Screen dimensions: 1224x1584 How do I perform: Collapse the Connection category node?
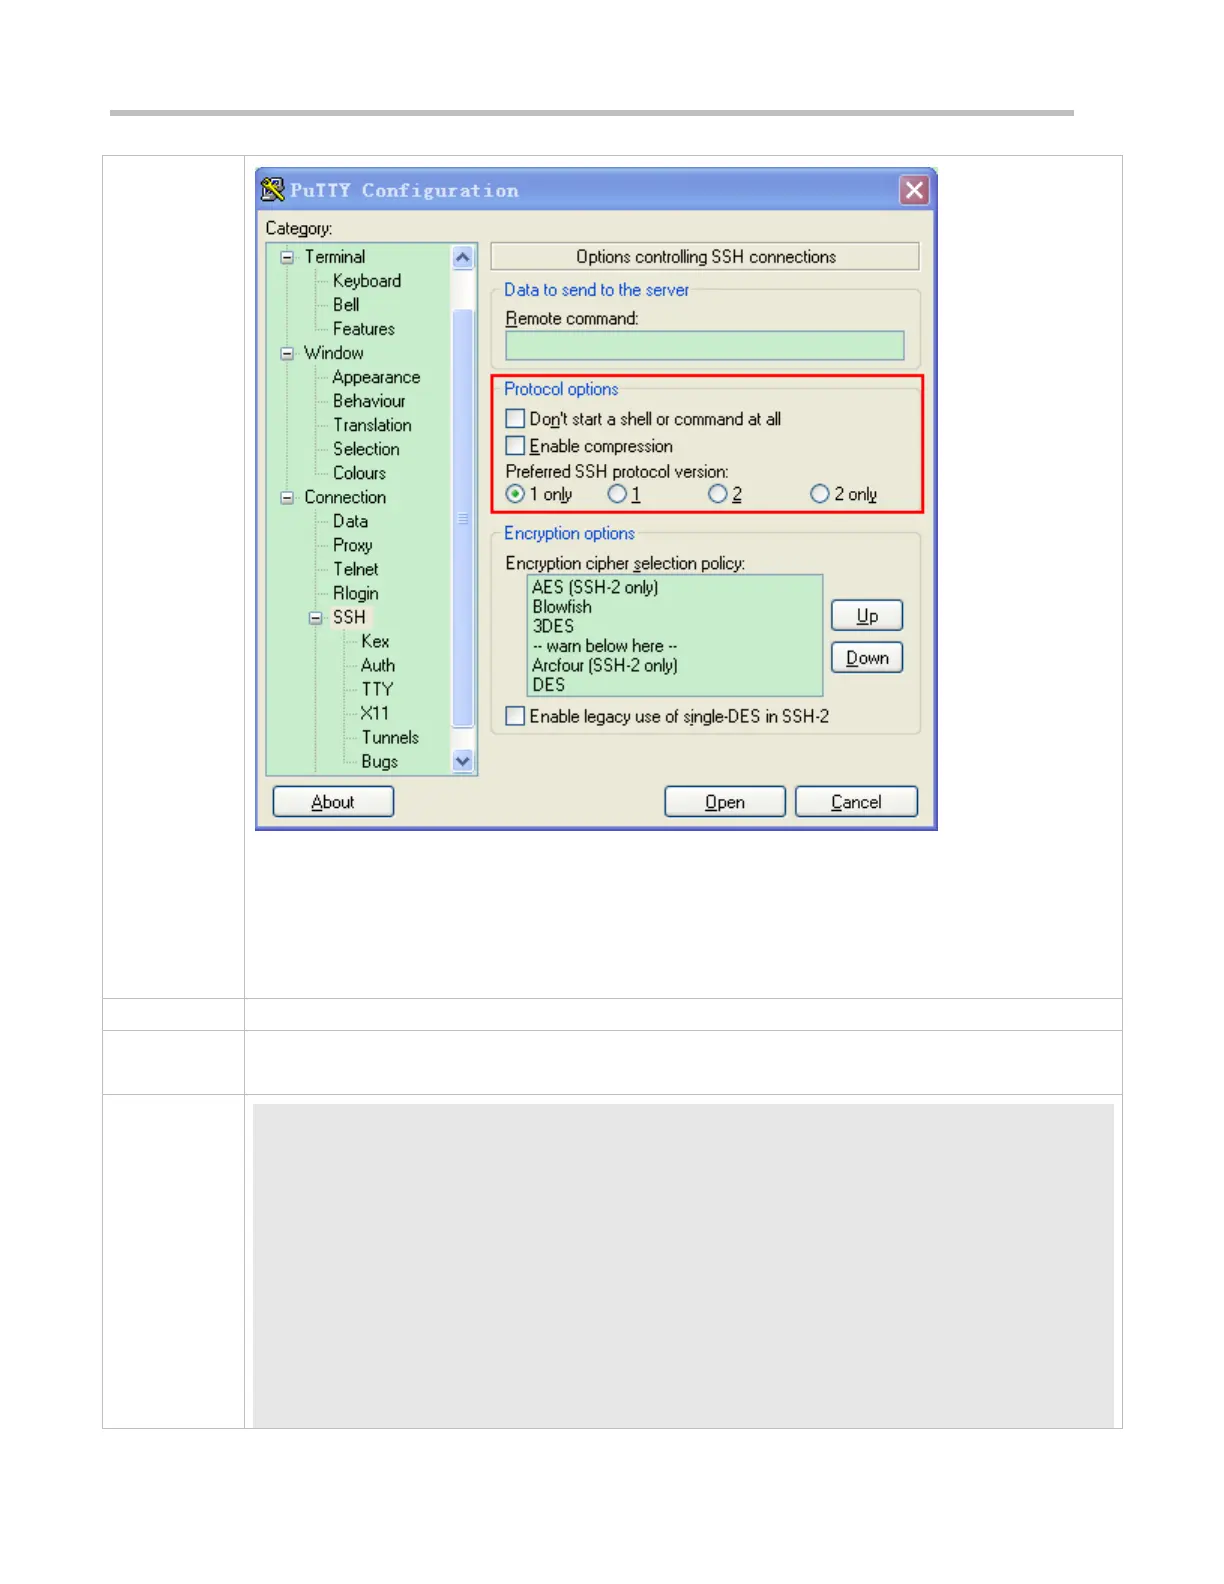[287, 497]
